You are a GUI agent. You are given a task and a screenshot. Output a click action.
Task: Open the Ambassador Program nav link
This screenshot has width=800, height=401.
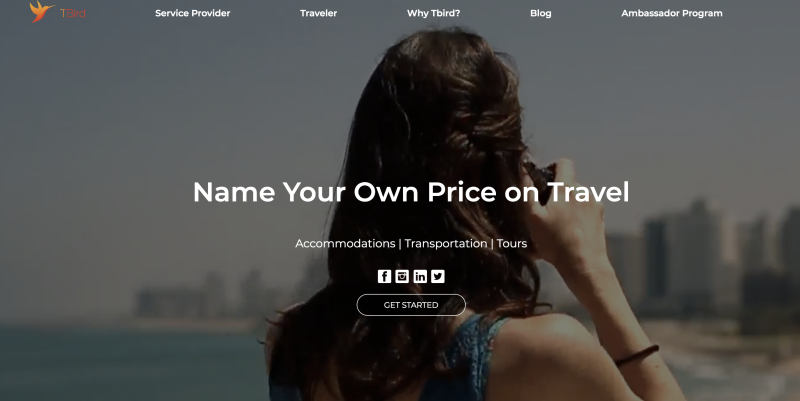coord(671,13)
